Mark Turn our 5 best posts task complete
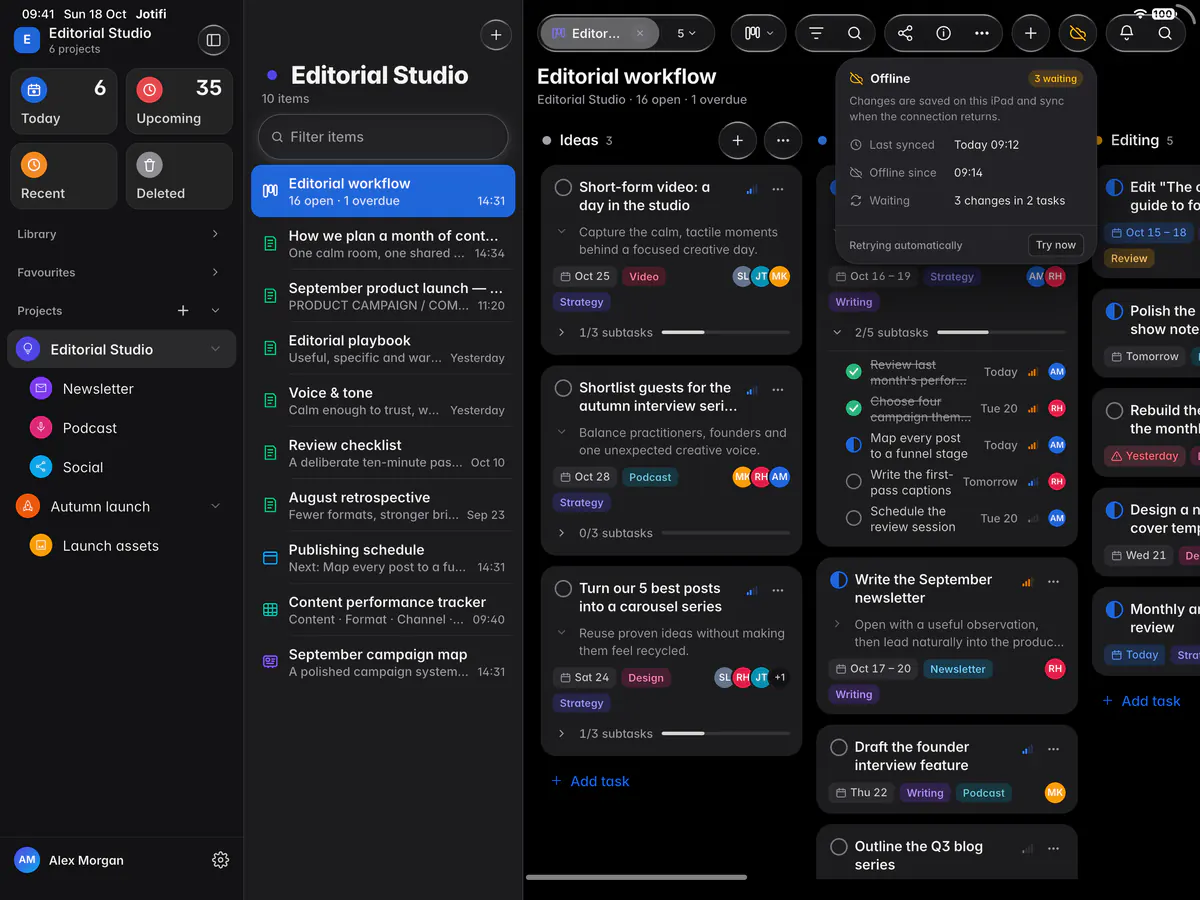Viewport: 1200px width, 900px height. pyautogui.click(x=563, y=589)
